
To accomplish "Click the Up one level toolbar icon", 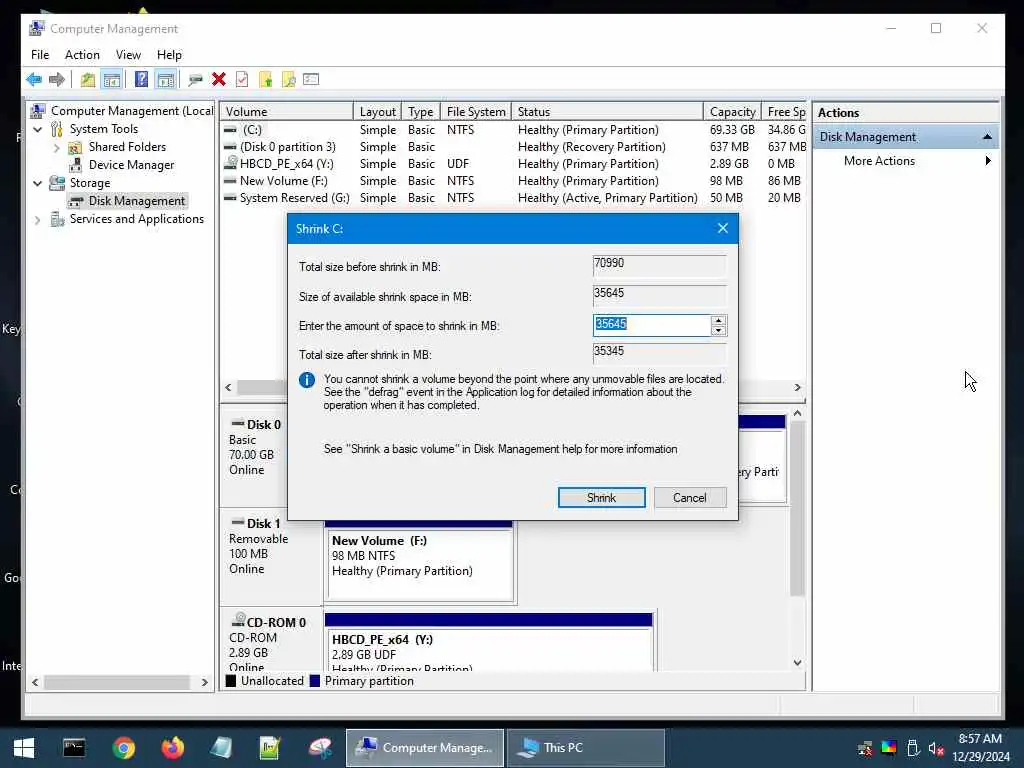I will [x=88, y=80].
